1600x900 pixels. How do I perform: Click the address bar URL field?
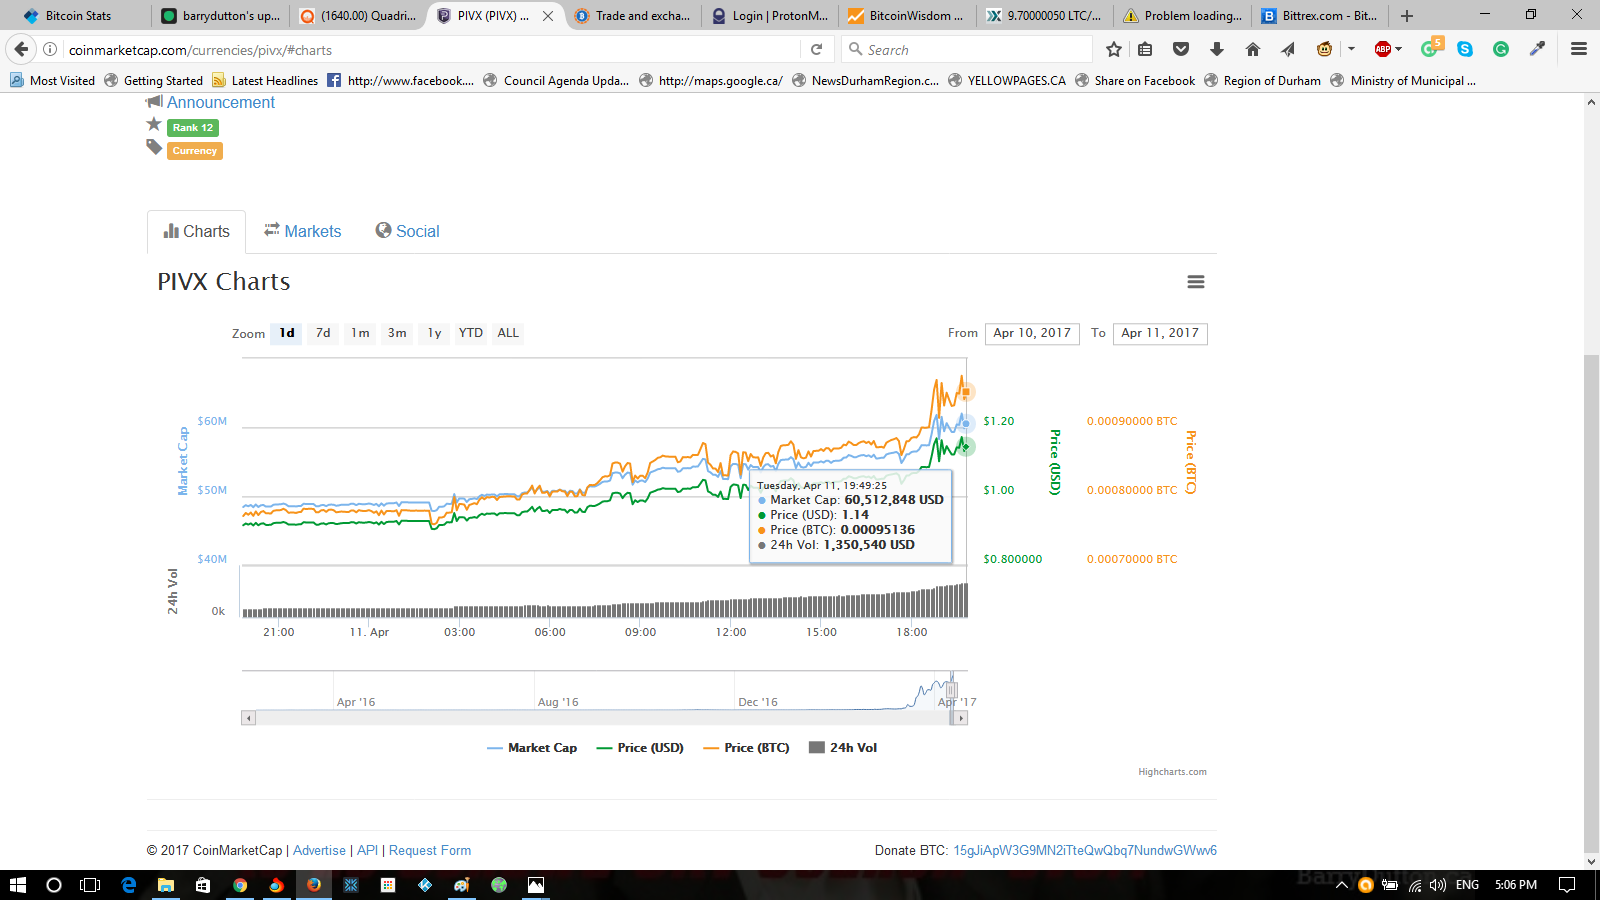430,50
